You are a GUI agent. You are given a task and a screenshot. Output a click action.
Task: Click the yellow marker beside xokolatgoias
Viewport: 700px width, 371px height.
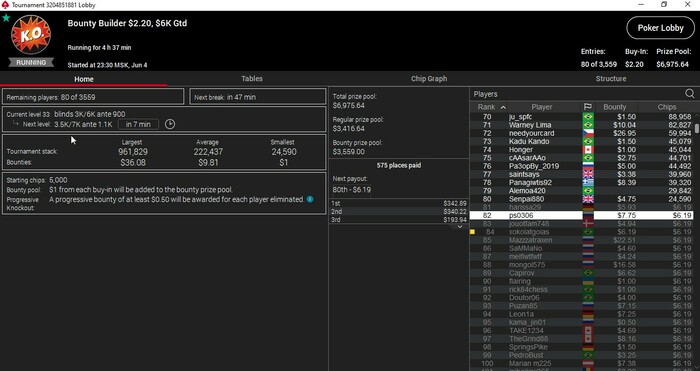tap(473, 232)
